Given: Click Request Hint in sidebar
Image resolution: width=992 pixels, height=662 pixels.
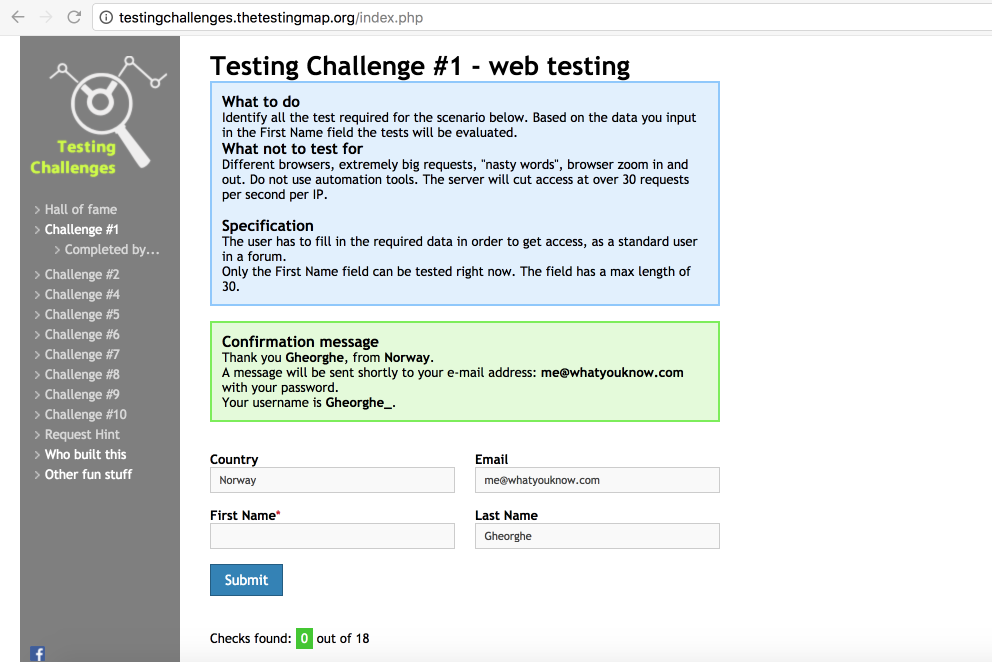Looking at the screenshot, I should tap(82, 434).
